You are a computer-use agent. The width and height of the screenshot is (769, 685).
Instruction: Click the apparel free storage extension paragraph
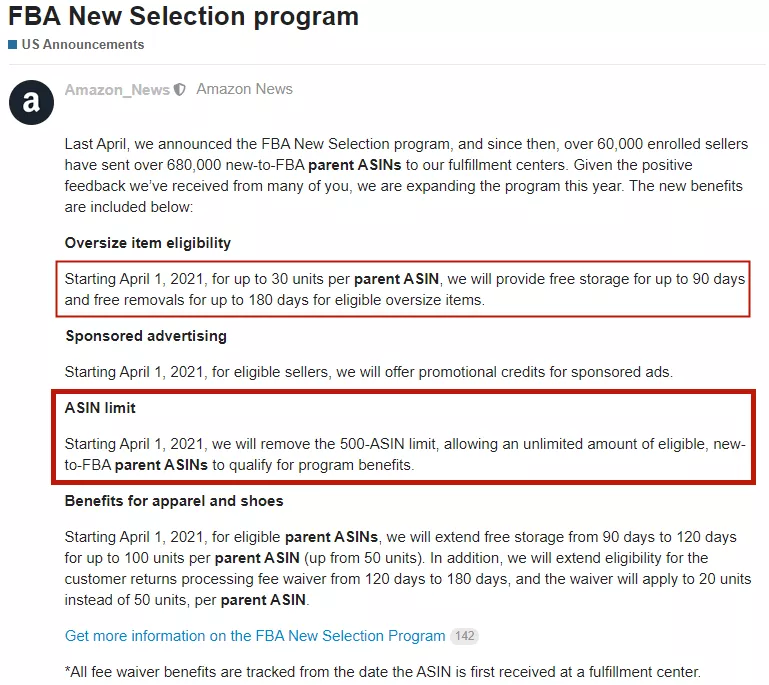tap(408, 568)
